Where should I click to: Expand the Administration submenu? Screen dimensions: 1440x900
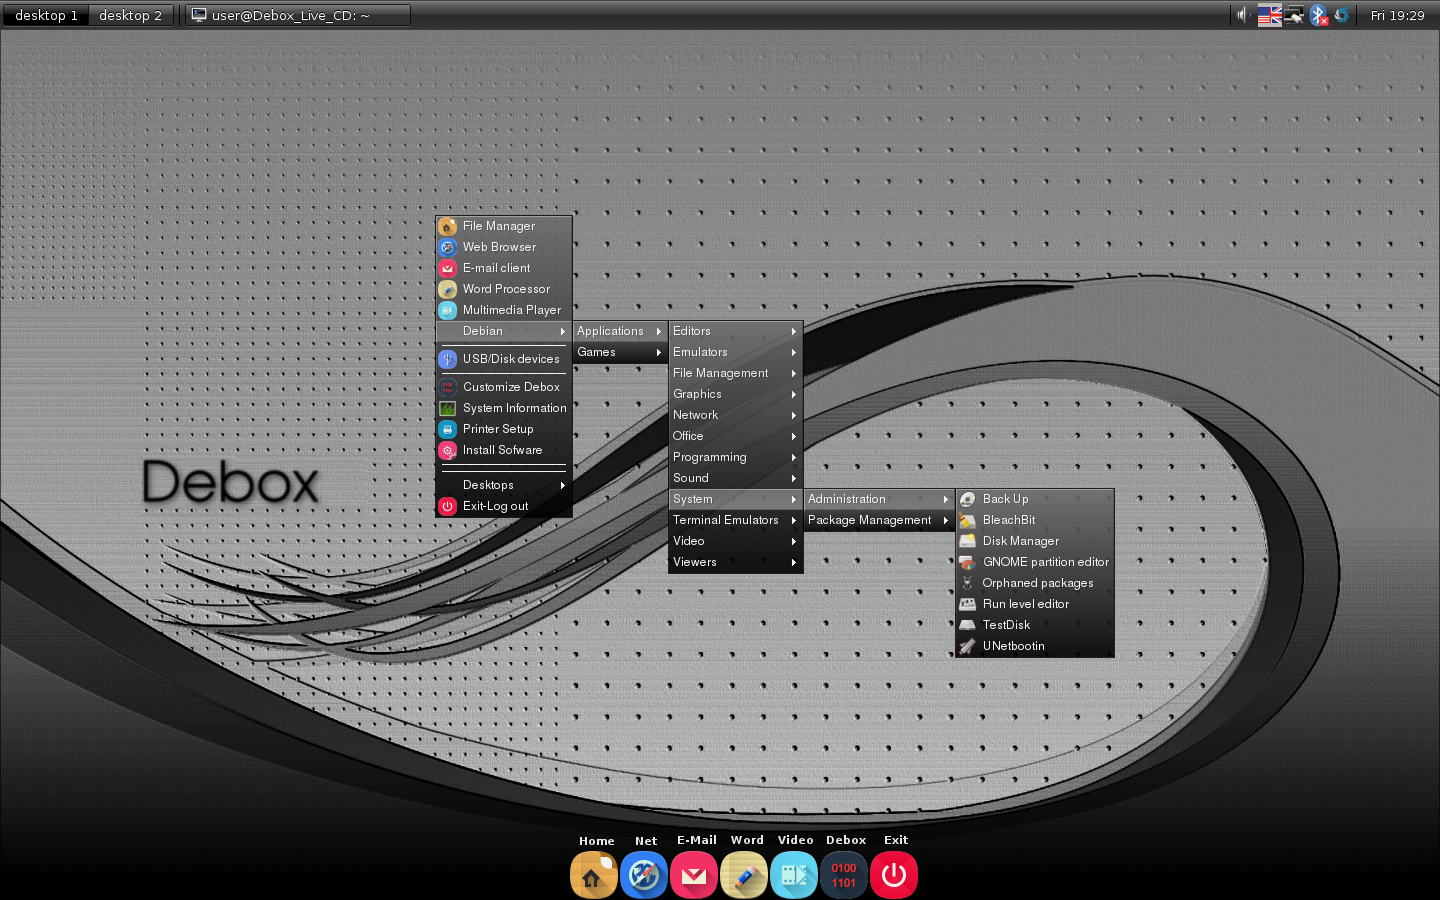click(878, 499)
